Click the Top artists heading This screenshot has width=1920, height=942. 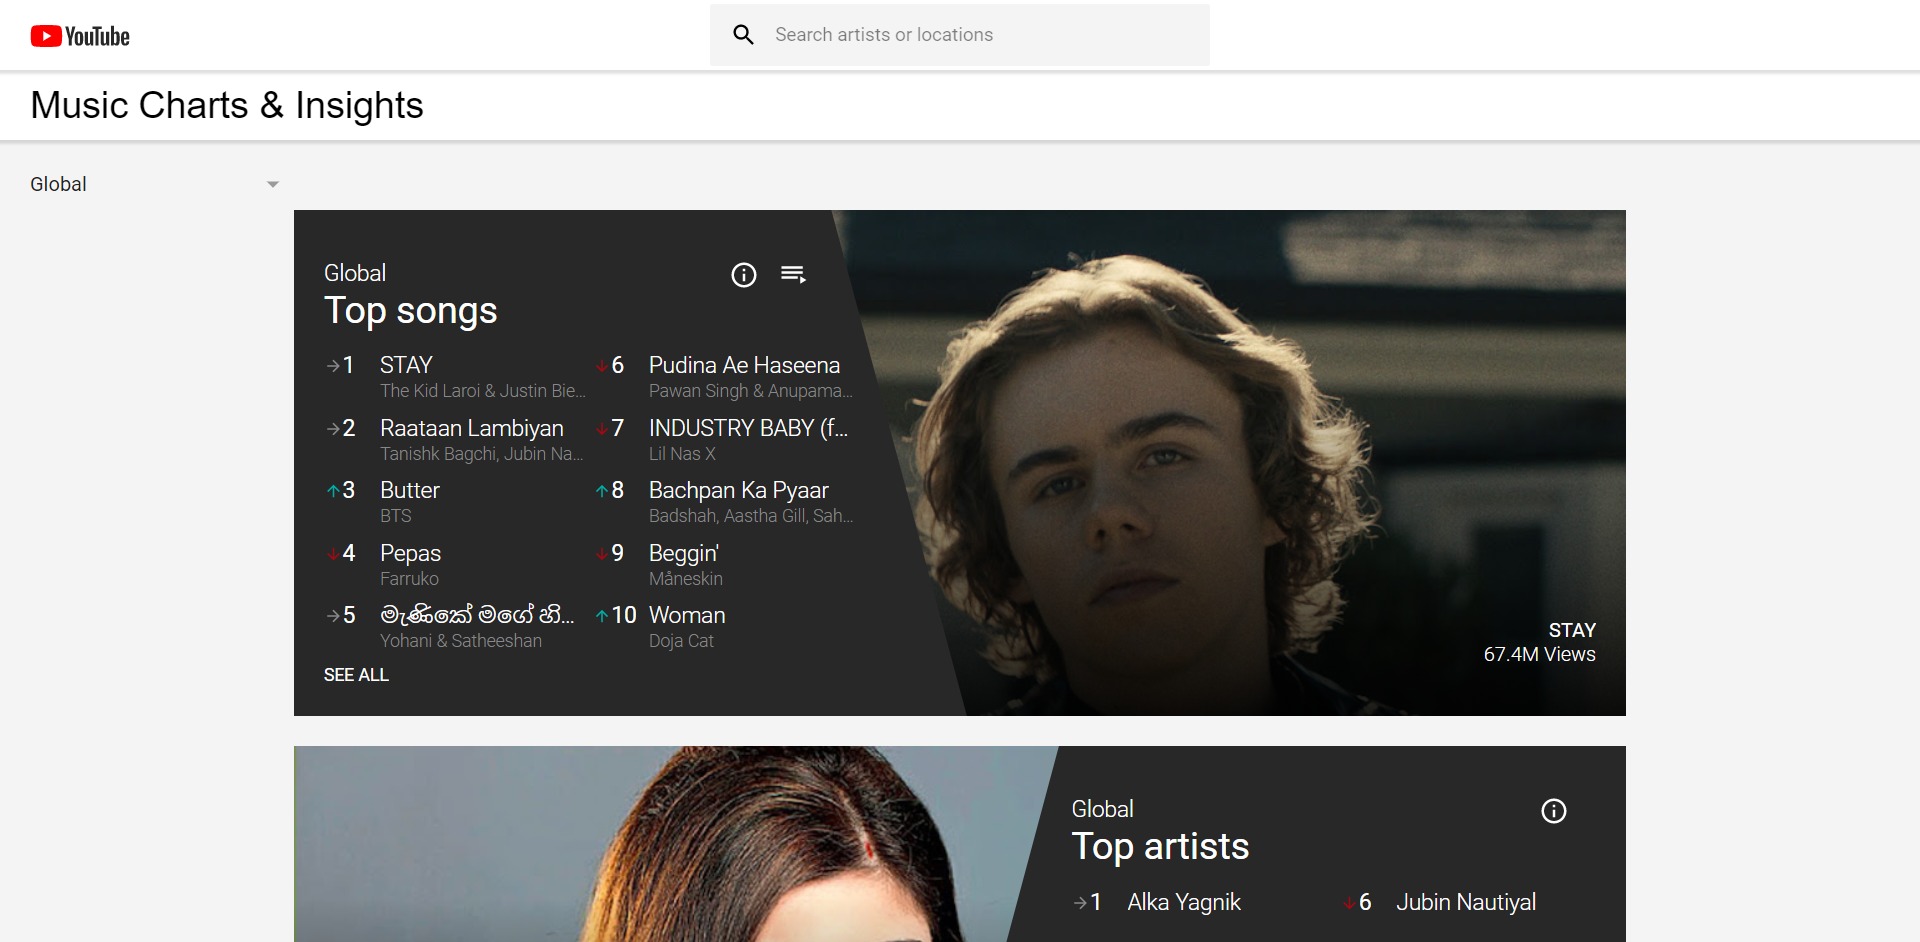point(1160,847)
